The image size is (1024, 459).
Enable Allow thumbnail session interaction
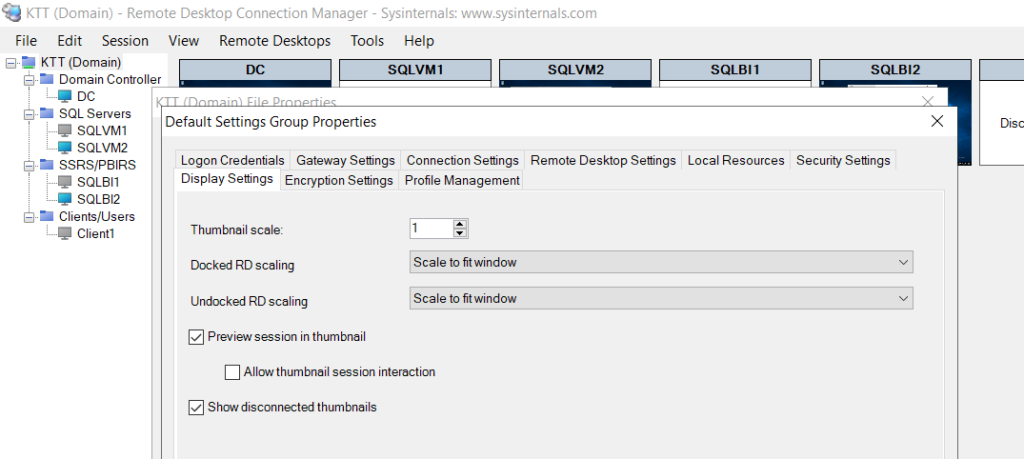click(232, 372)
